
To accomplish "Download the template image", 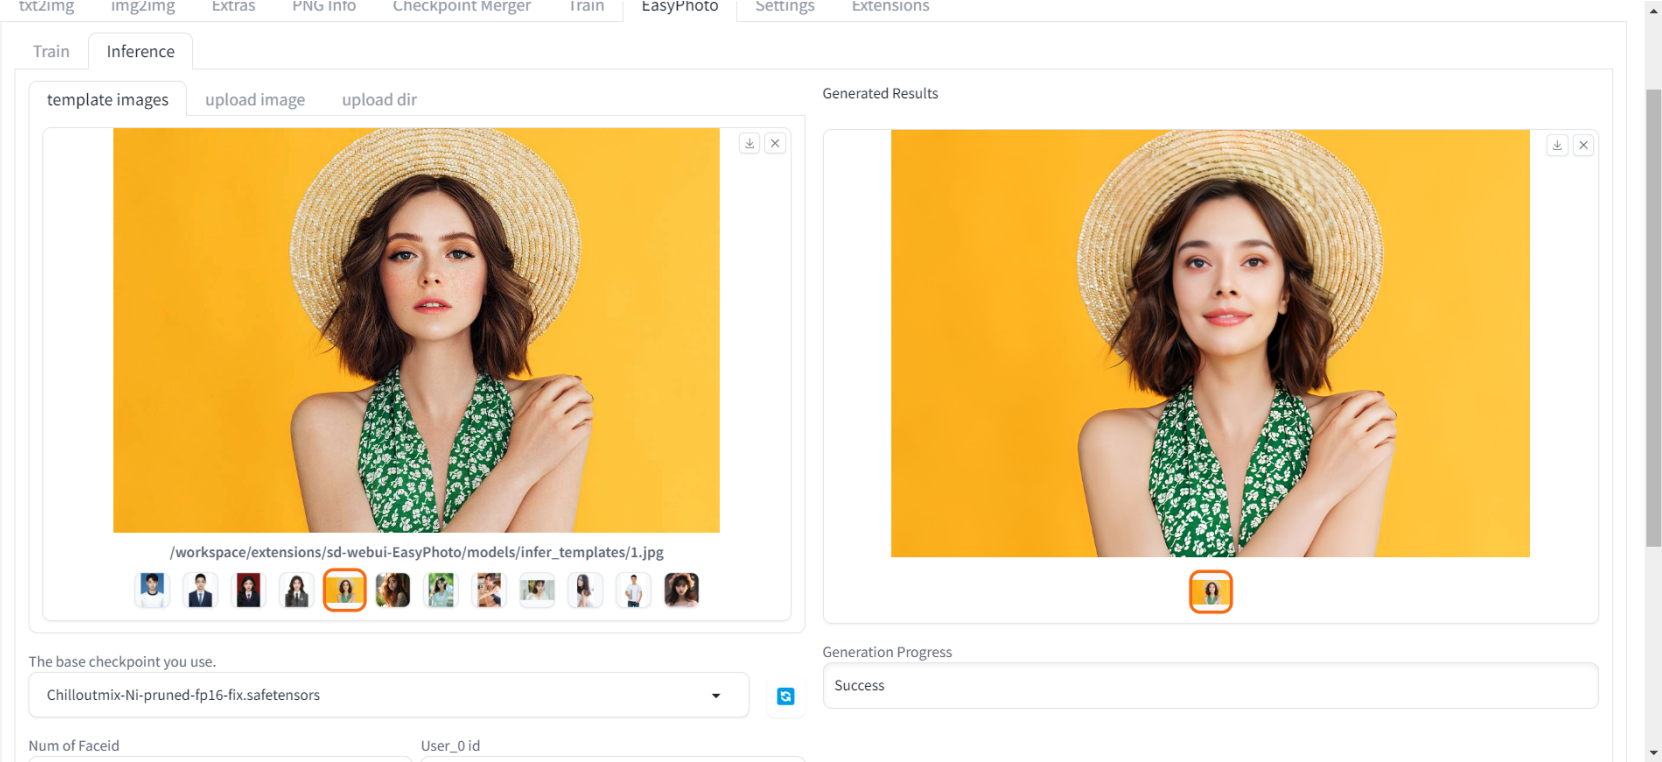I will click(749, 144).
